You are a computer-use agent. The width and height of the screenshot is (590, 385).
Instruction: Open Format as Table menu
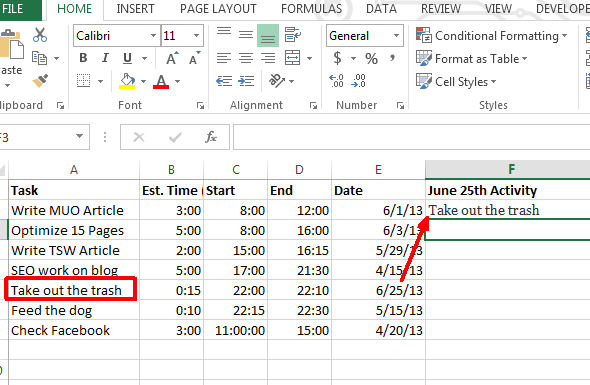[x=472, y=59]
